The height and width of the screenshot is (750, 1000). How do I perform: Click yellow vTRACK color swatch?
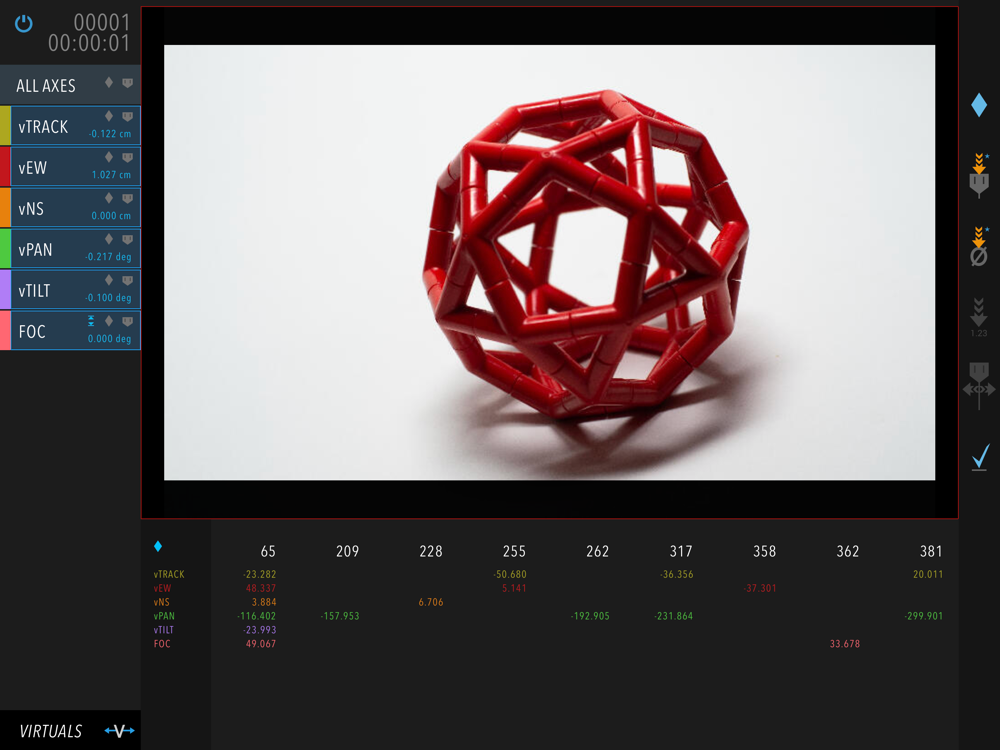(5, 126)
